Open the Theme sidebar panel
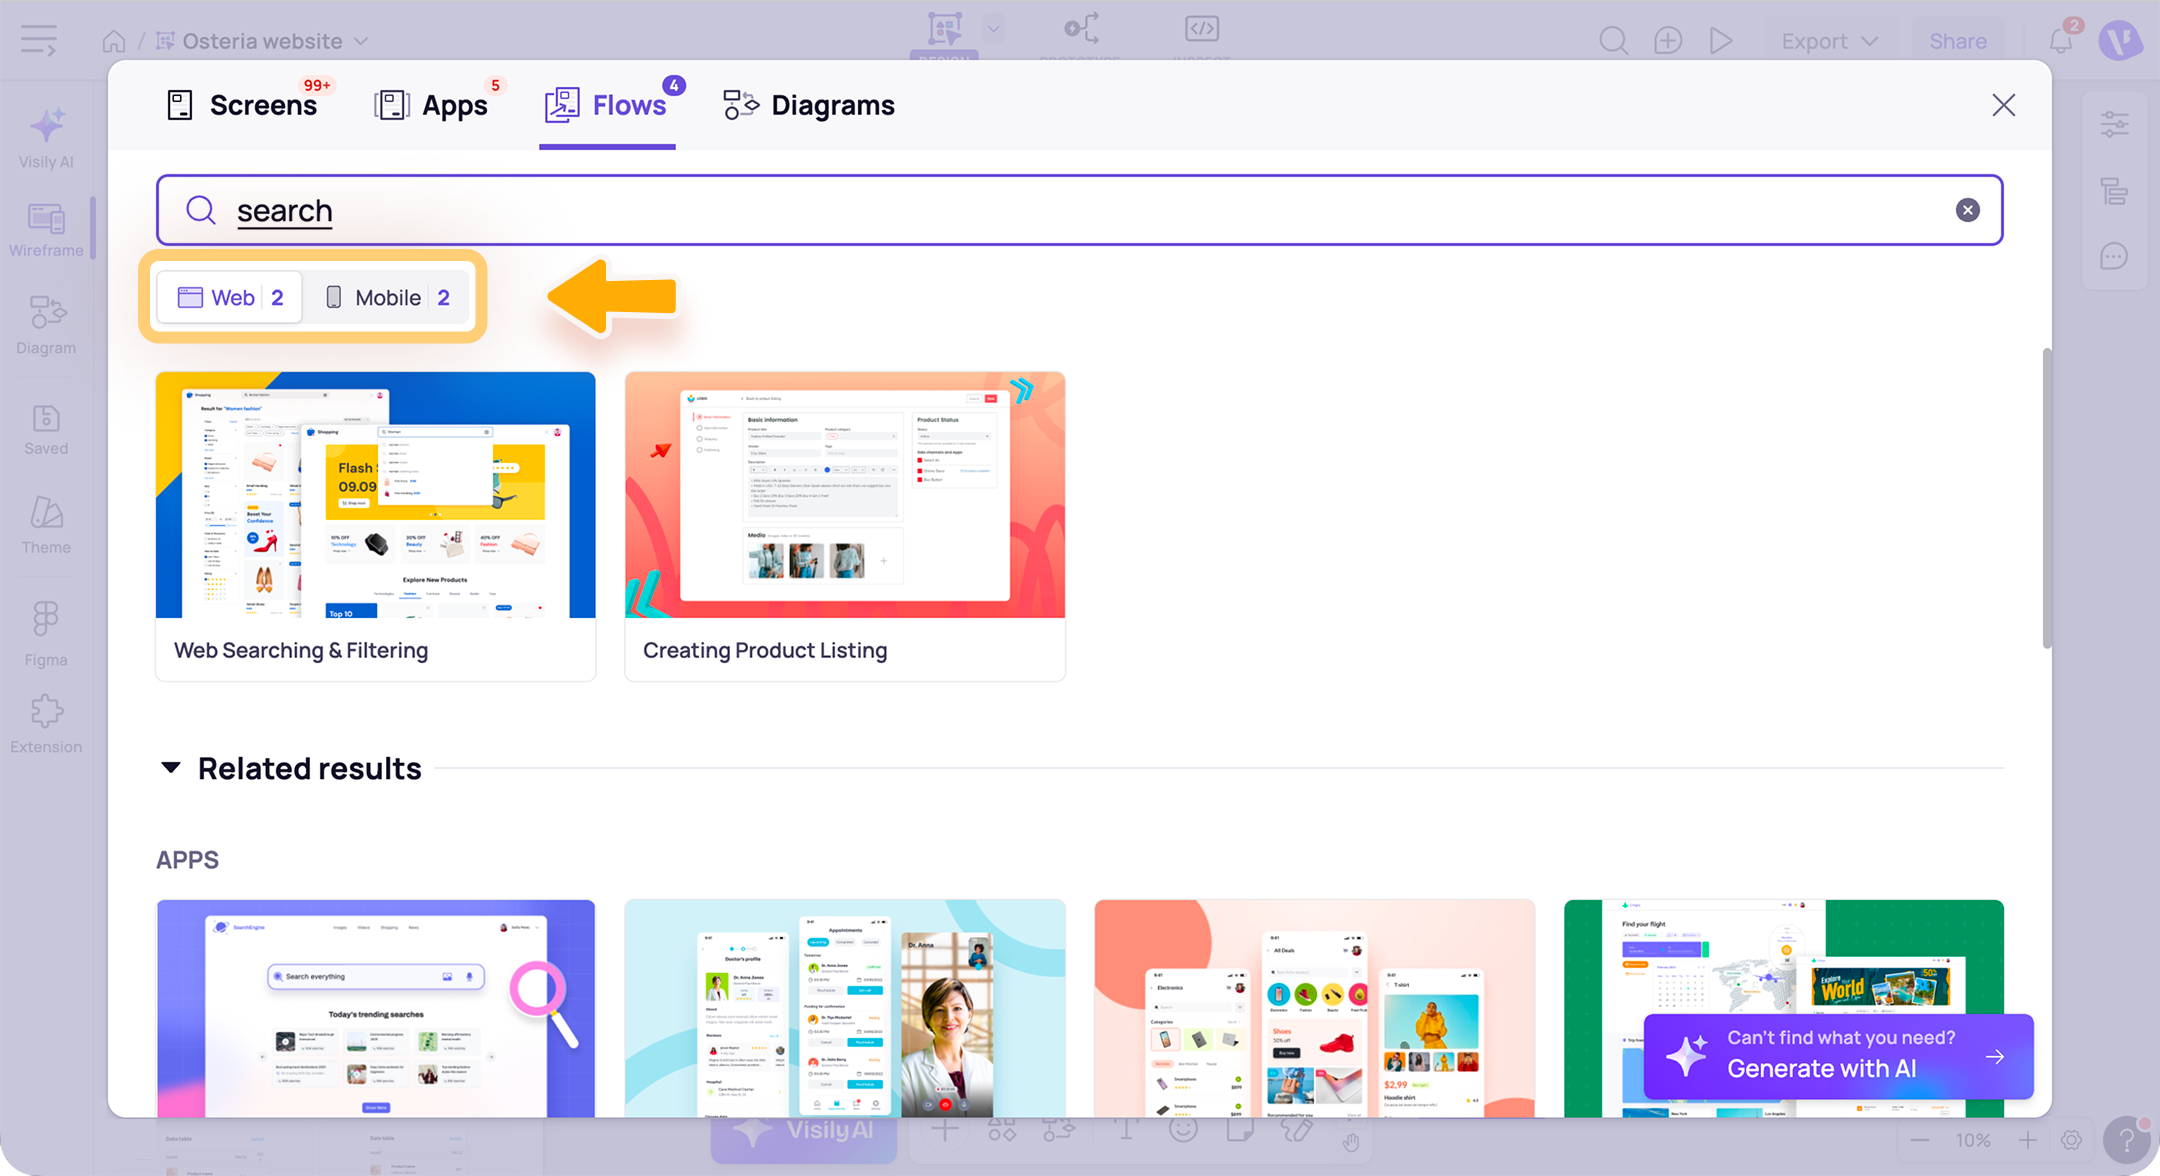Image resolution: width=2160 pixels, height=1176 pixels. [46, 525]
